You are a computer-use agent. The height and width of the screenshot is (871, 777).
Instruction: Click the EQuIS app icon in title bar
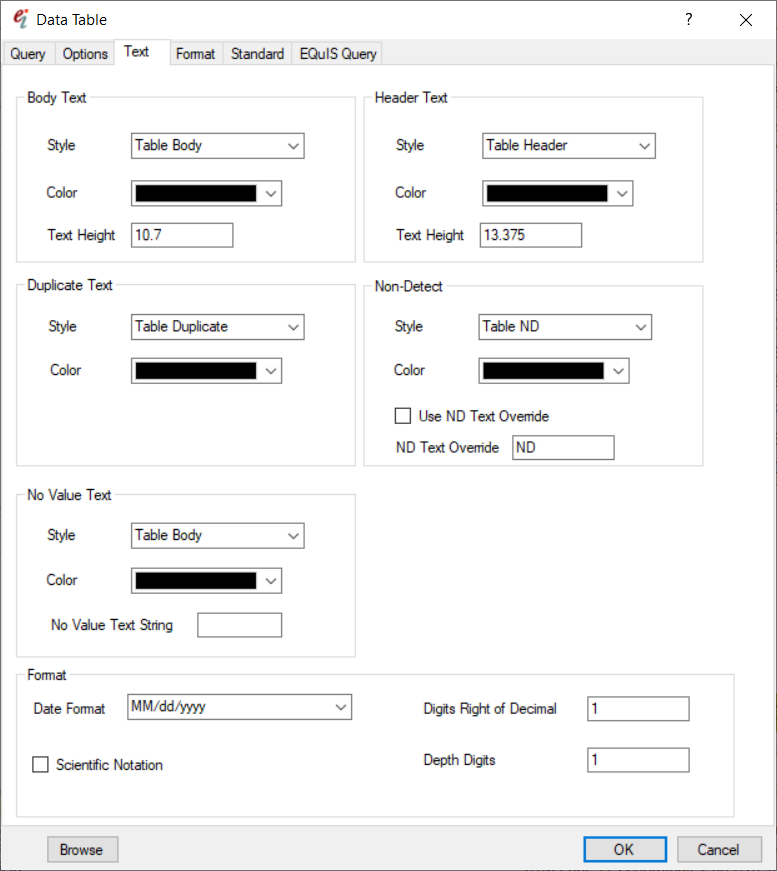tap(19, 19)
